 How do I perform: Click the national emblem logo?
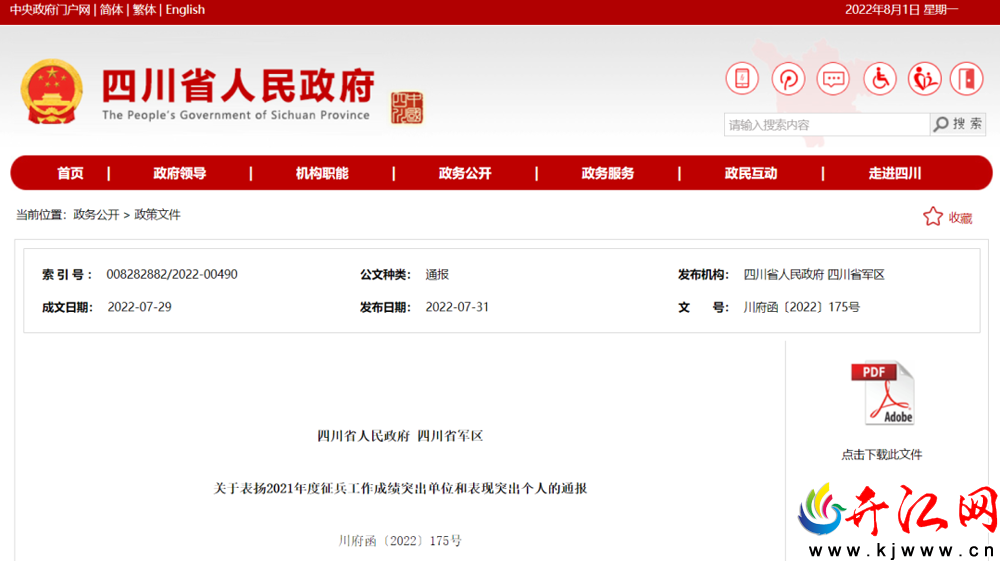(x=52, y=92)
